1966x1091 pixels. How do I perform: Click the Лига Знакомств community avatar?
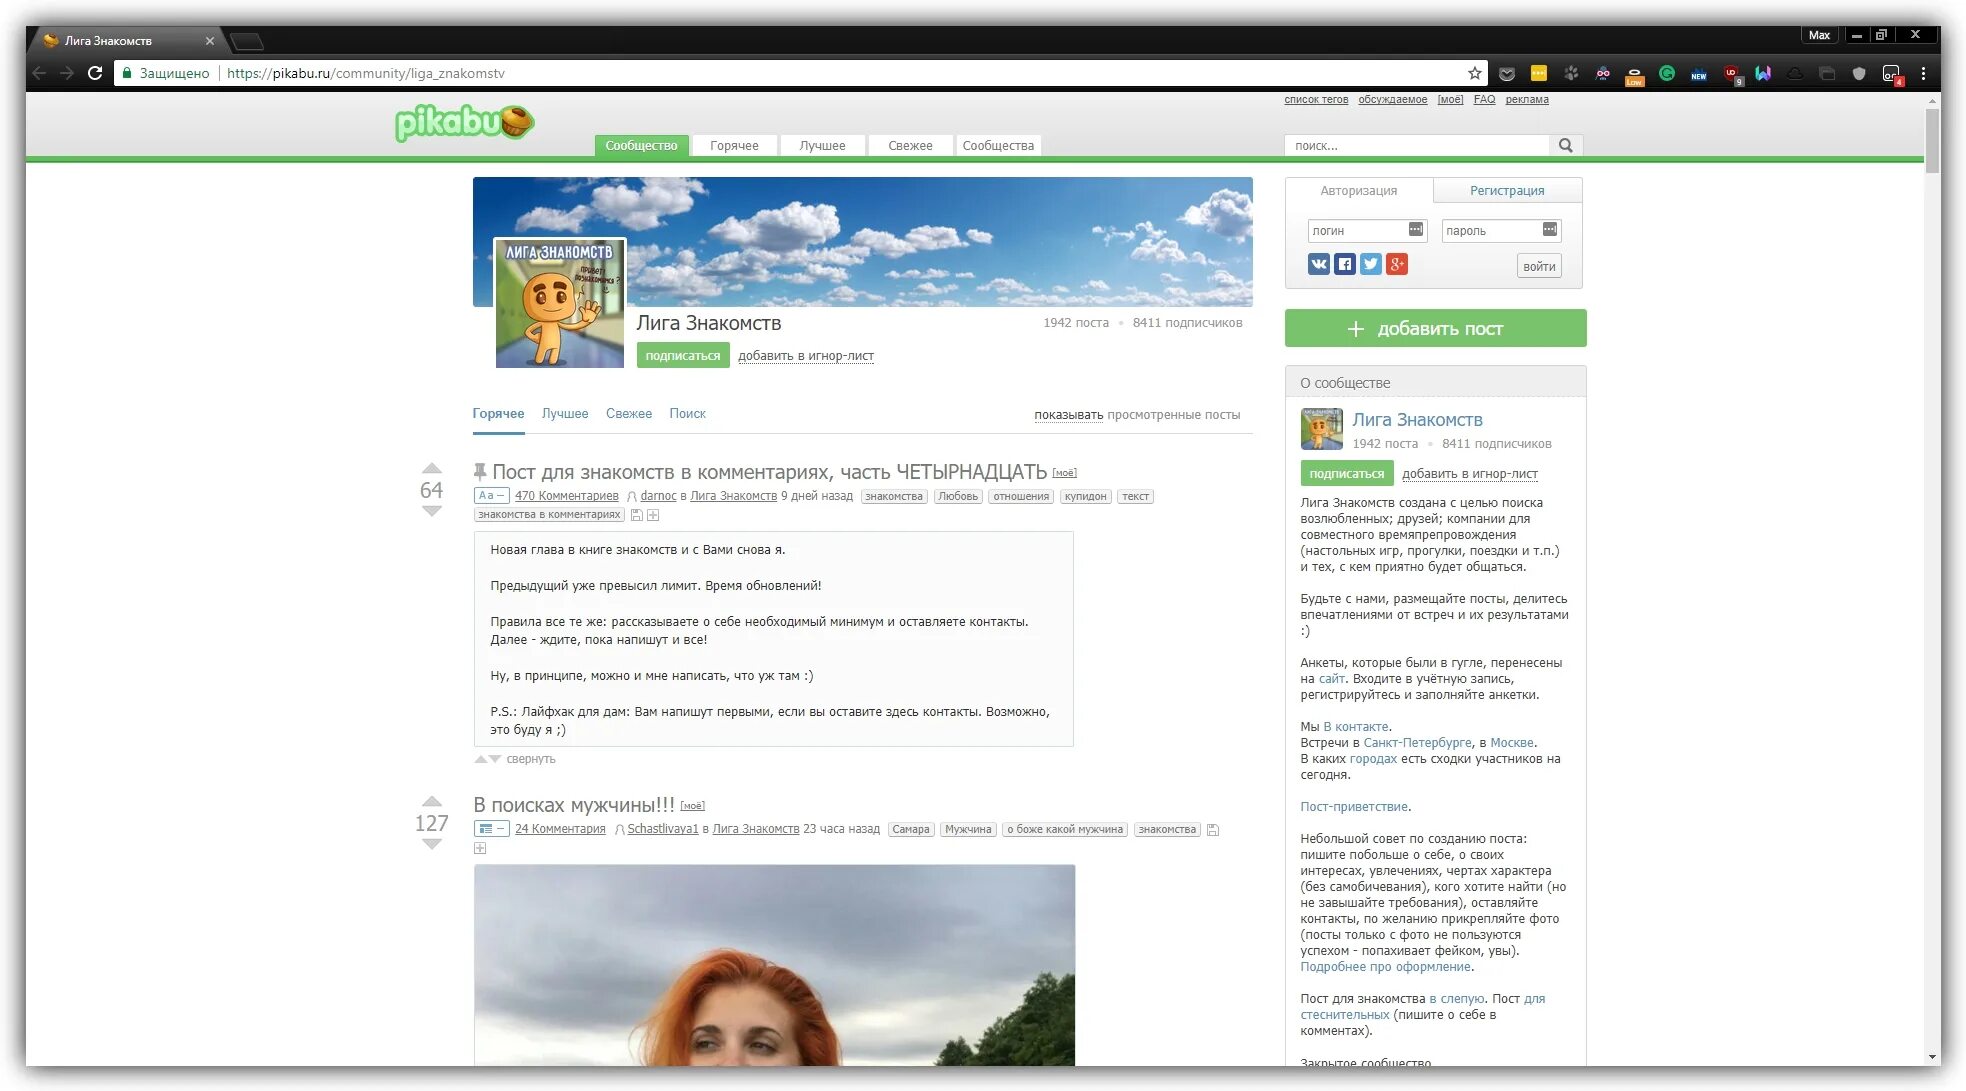click(560, 303)
